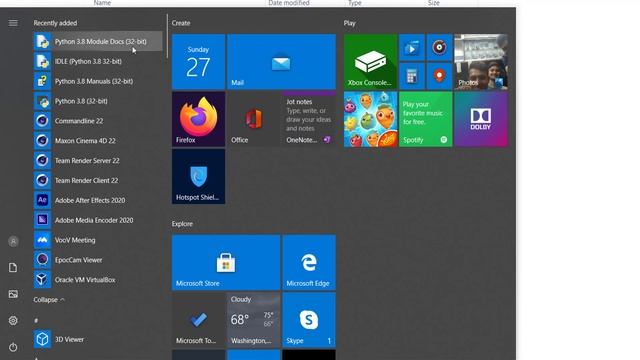Click the Play group header
Screen dimensions: 640x360
pyautogui.click(x=349, y=23)
